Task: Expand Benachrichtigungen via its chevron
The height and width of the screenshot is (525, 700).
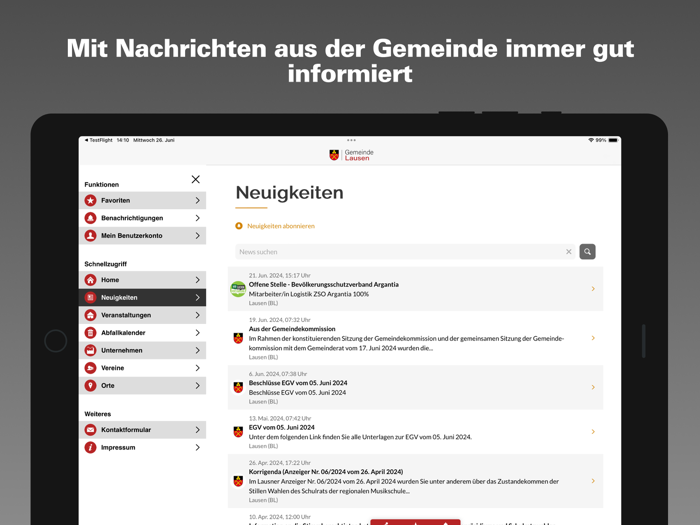Action: [198, 218]
